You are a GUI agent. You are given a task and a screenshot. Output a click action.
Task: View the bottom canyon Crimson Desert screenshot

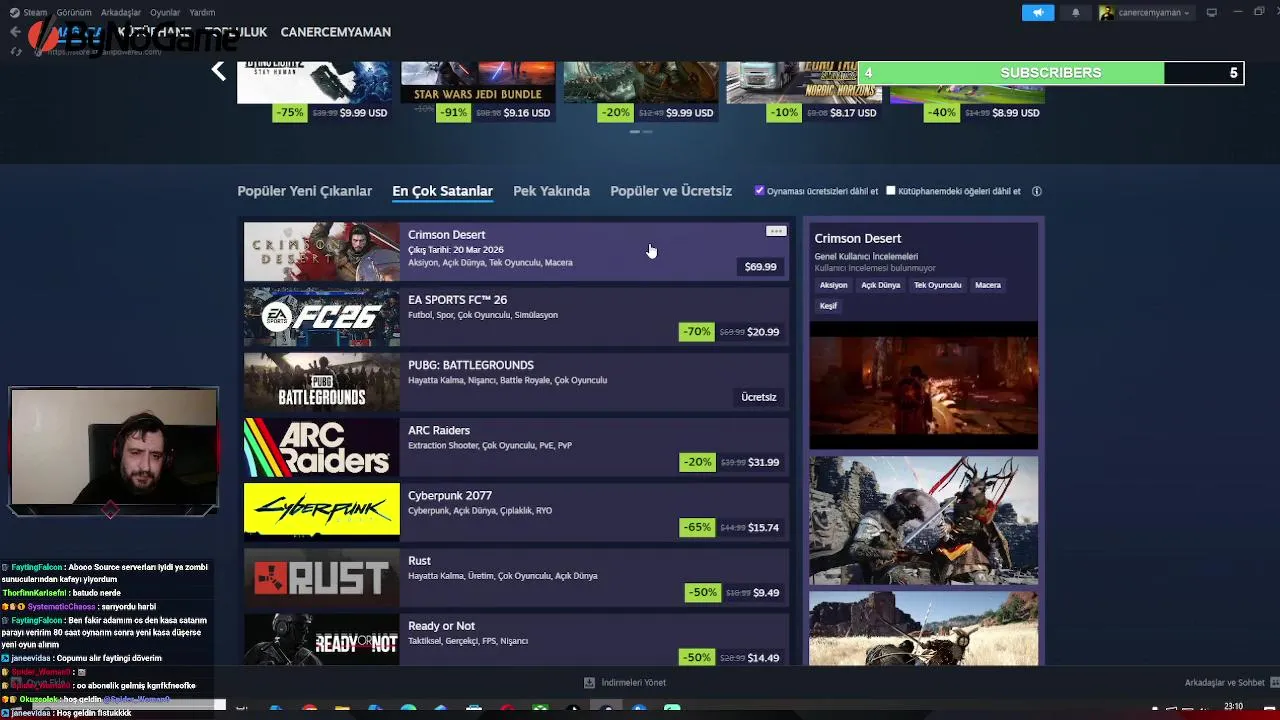(923, 628)
